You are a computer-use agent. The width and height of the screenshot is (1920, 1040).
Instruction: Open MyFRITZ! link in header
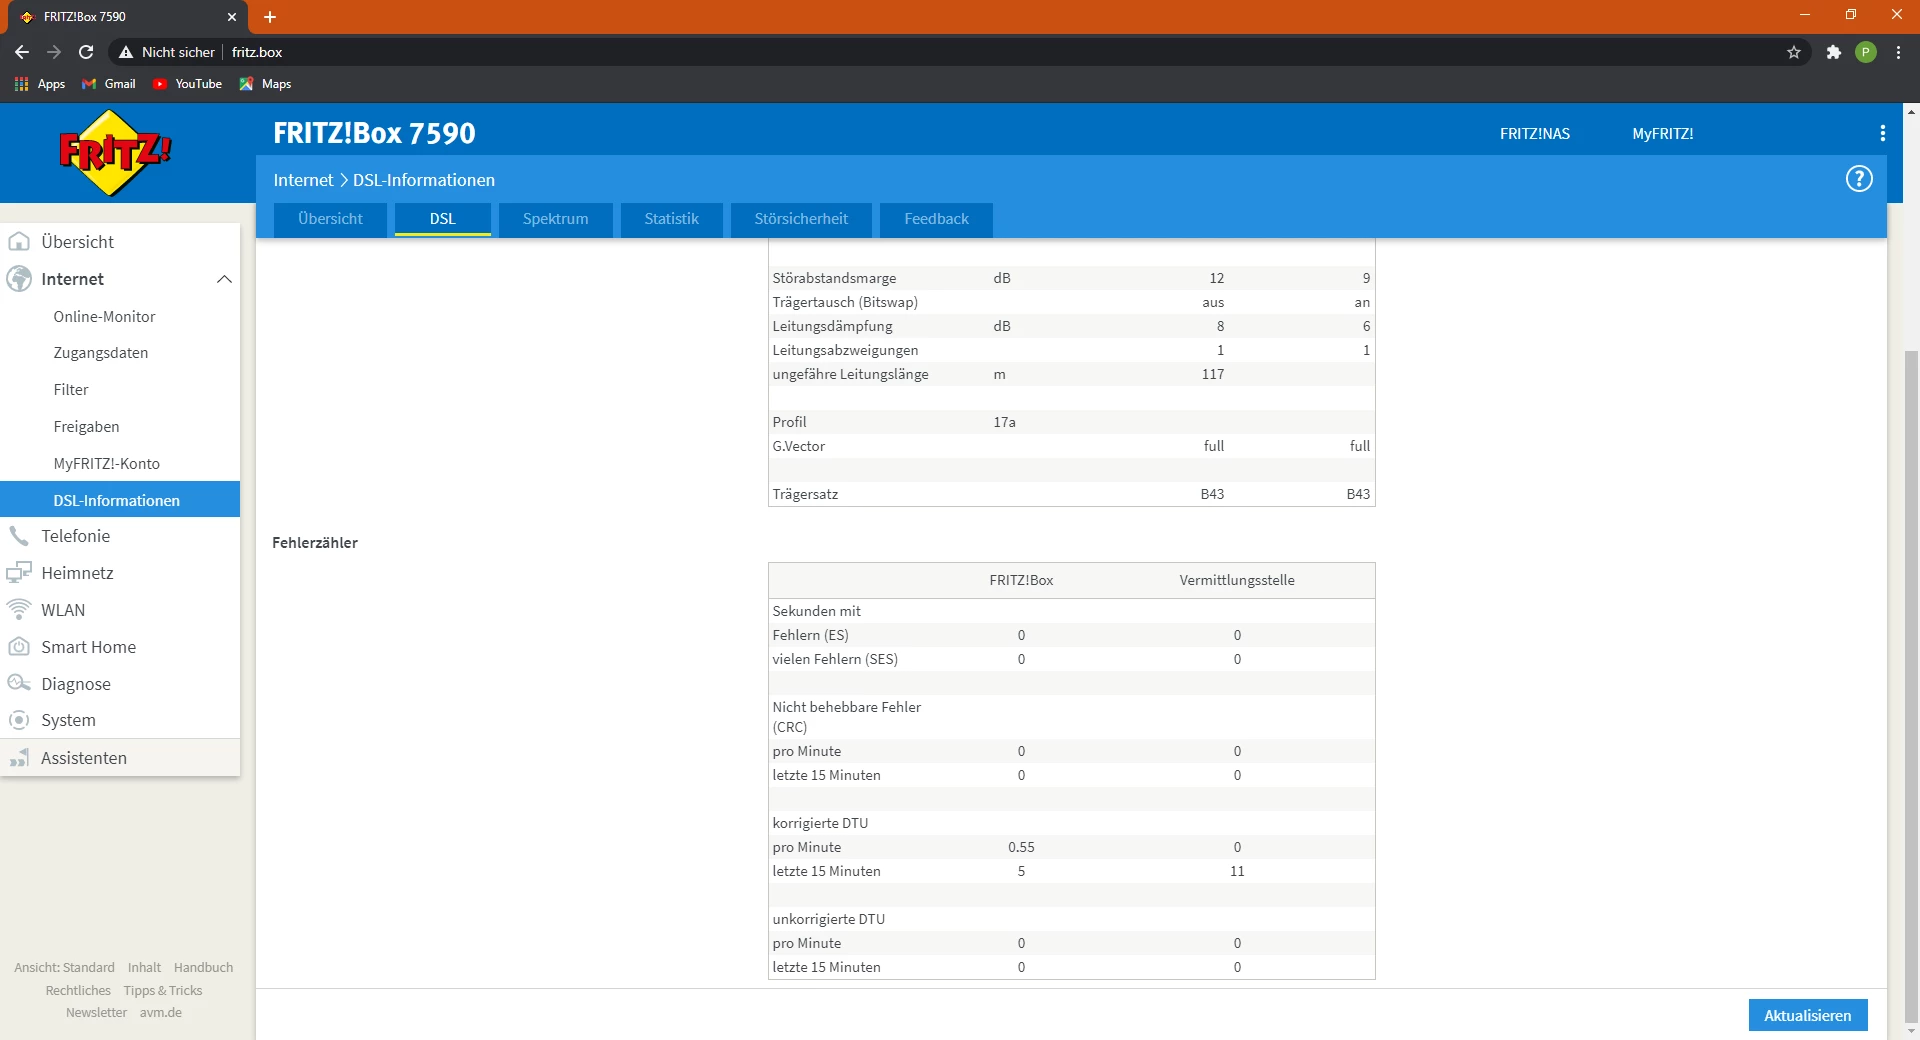[x=1663, y=134]
